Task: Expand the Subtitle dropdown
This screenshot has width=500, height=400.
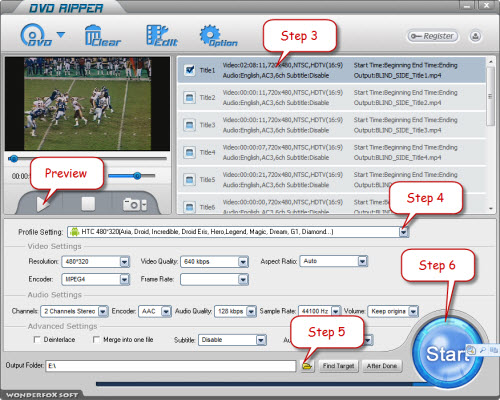Action: click(x=261, y=340)
